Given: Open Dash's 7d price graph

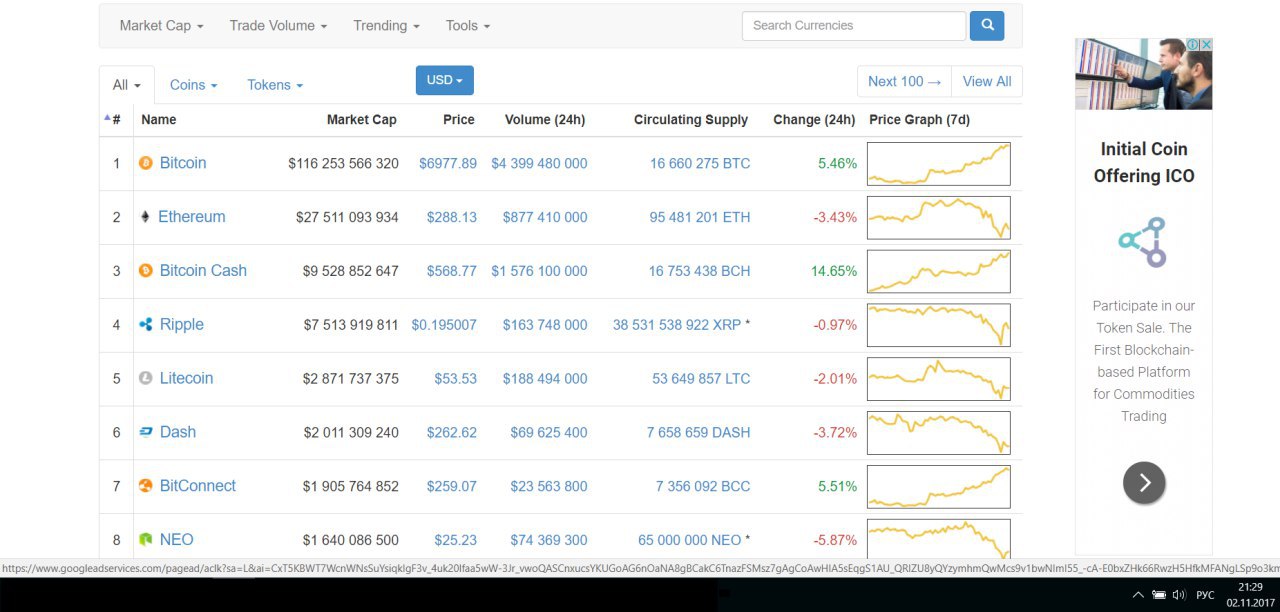Looking at the screenshot, I should 939,434.
